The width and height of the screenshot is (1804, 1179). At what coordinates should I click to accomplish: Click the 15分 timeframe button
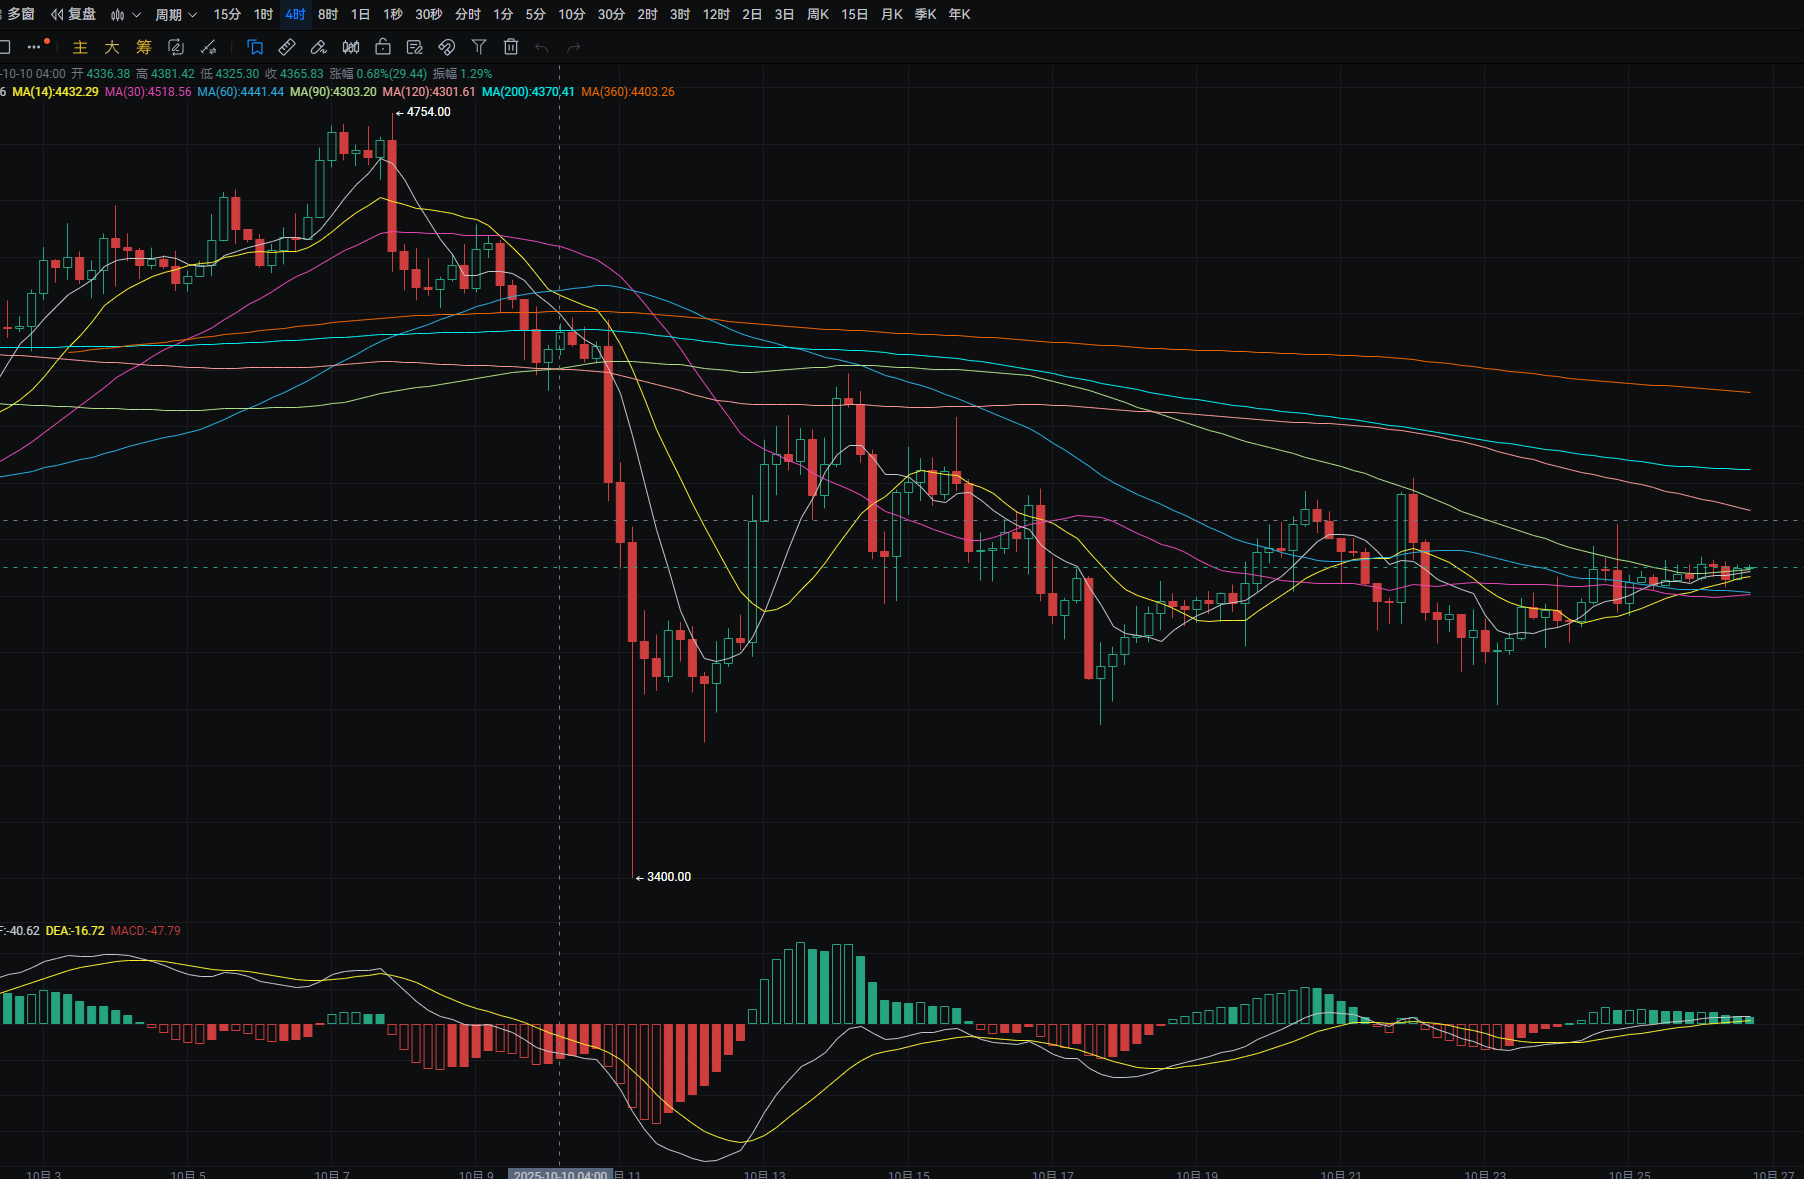click(x=227, y=14)
